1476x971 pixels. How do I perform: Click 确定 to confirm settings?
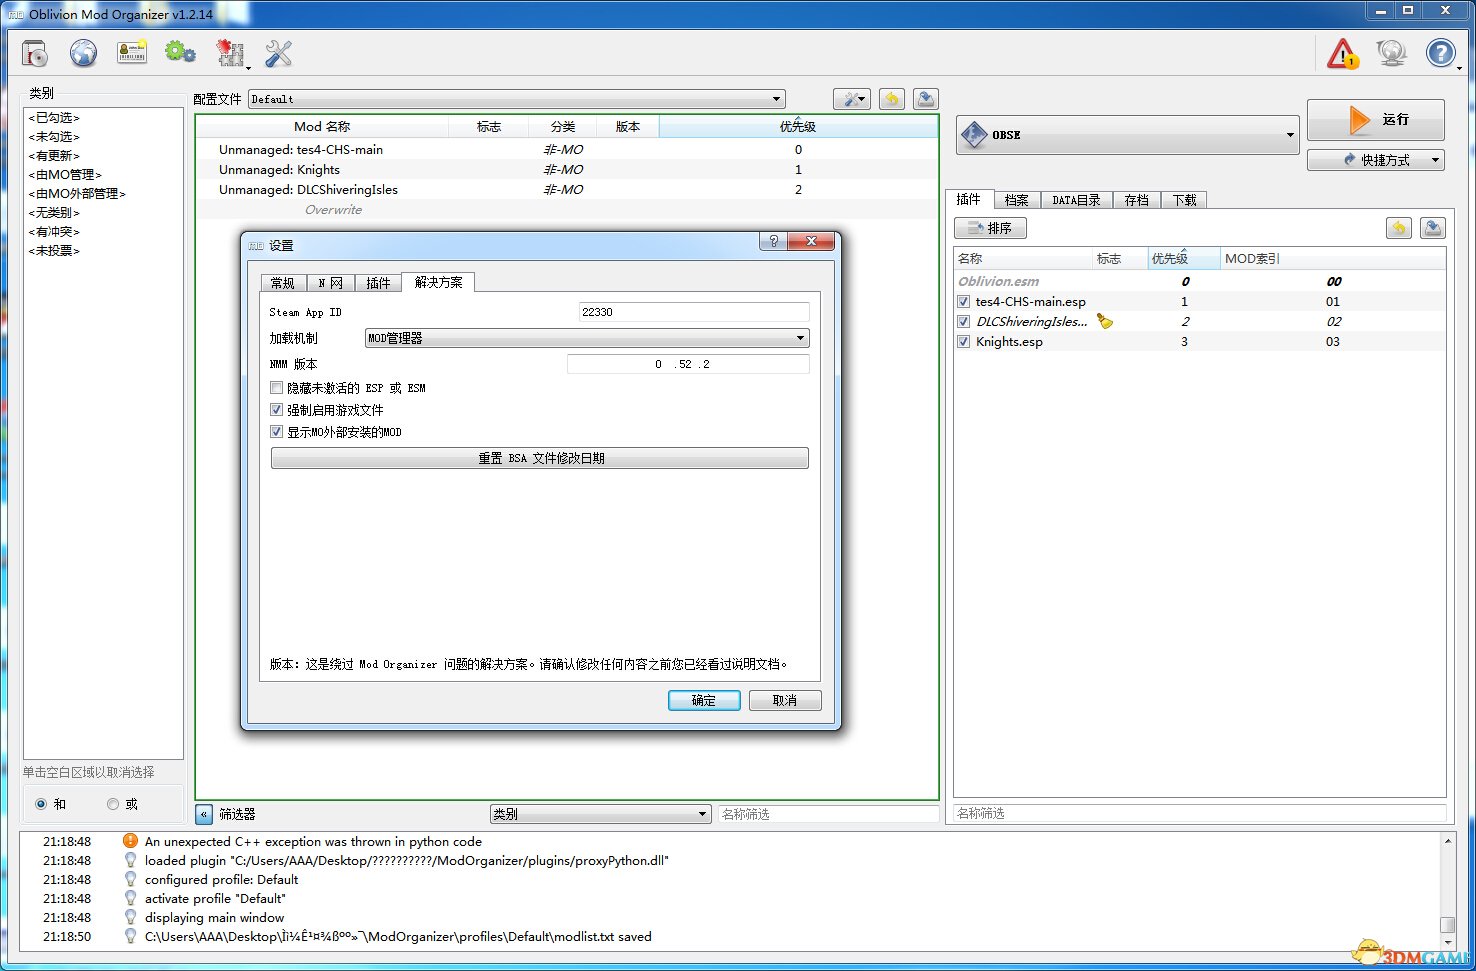[x=704, y=700]
